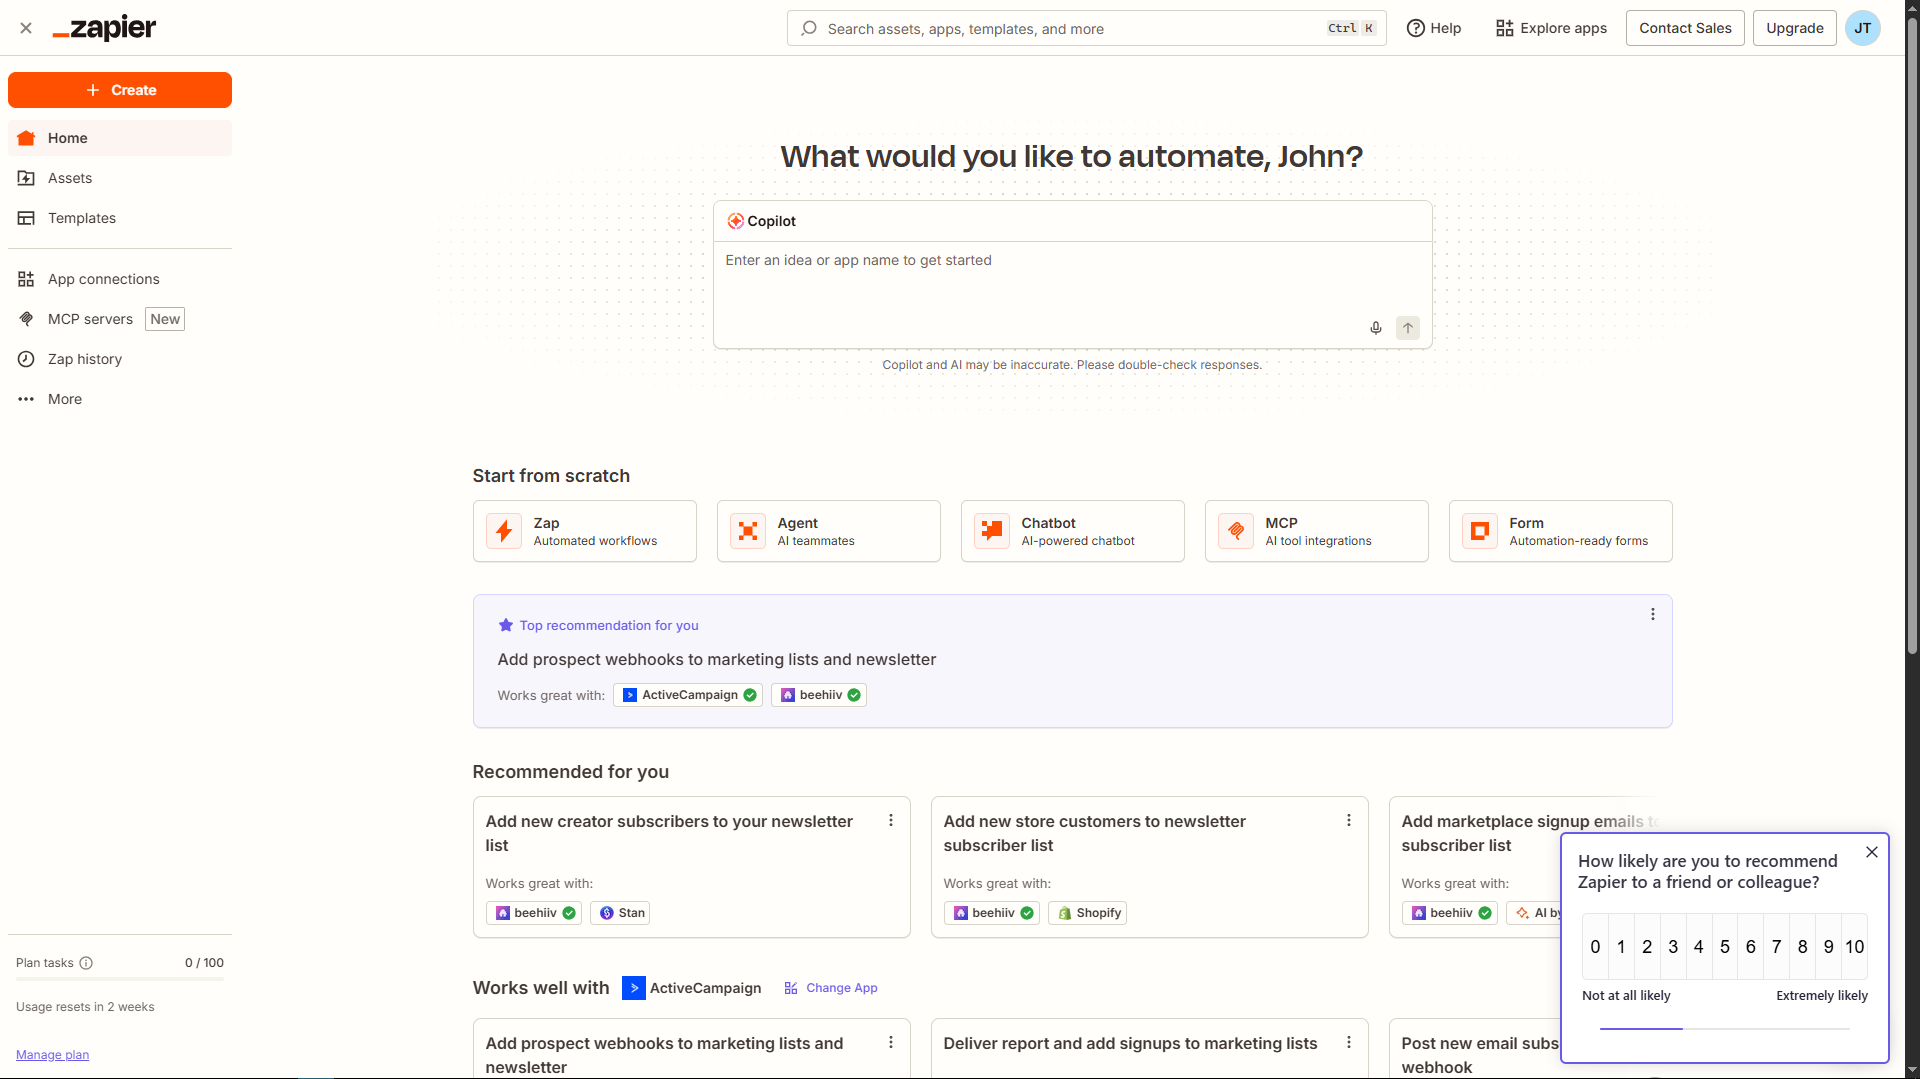The image size is (1920, 1079).
Task: Go to Home in sidebar
Action: (x=120, y=138)
